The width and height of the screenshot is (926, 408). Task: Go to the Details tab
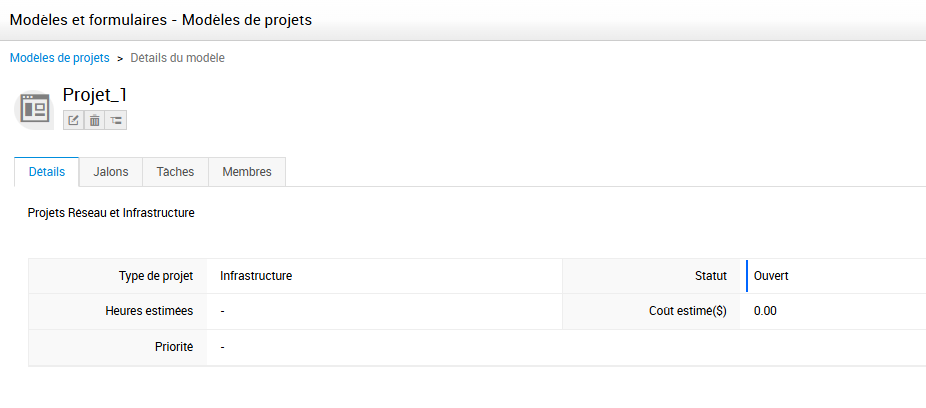(47, 172)
